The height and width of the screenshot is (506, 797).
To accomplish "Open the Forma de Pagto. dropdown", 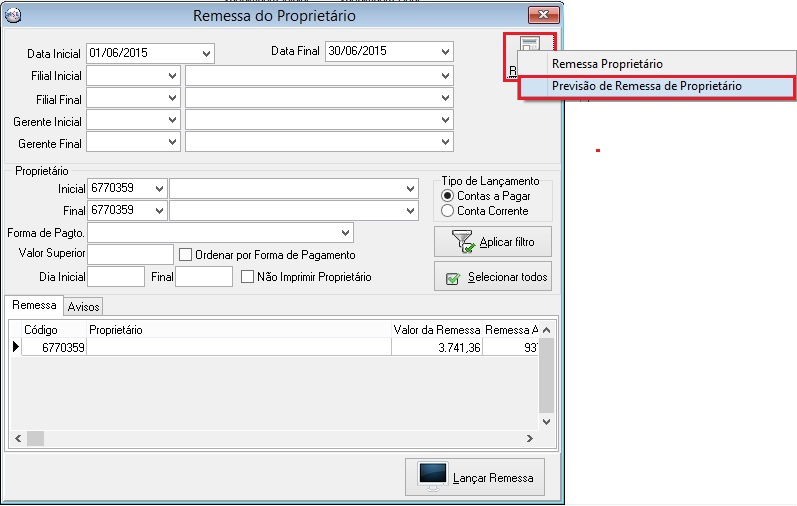I will pos(346,233).
